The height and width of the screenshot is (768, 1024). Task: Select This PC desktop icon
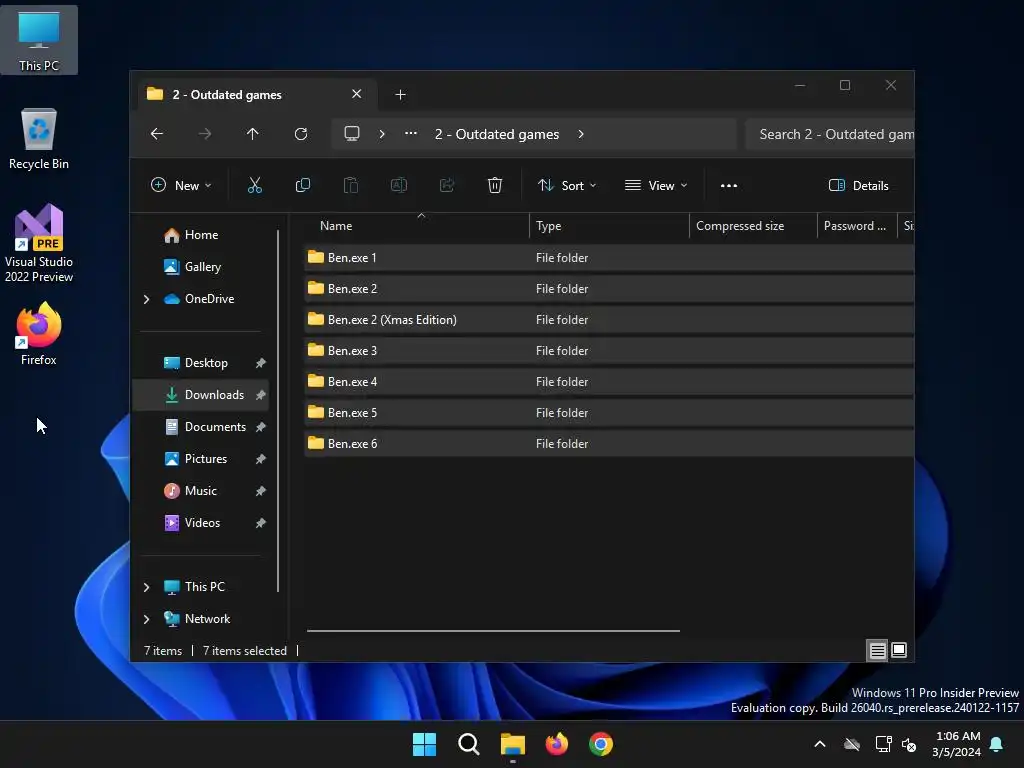point(39,40)
